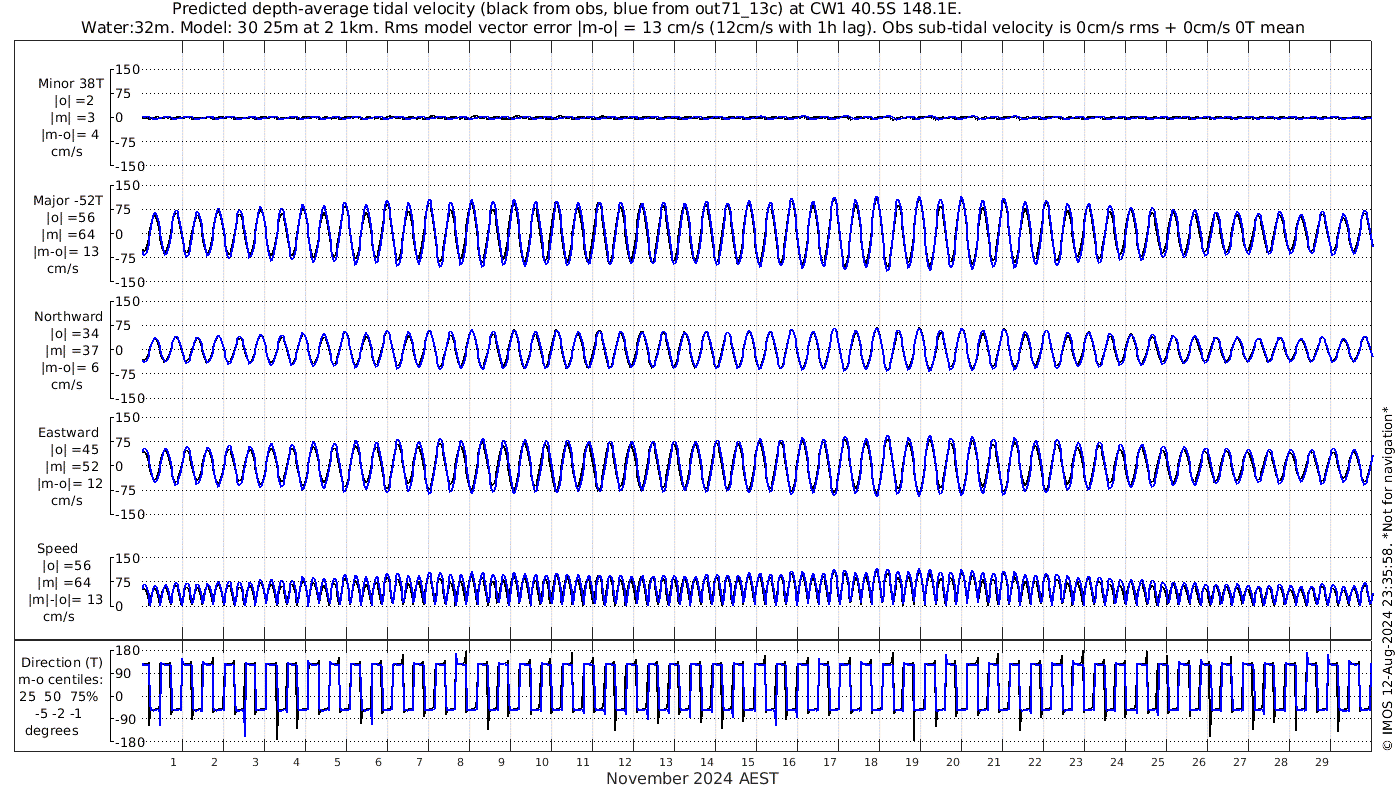
Task: Click the x-axis day label '5'
Action: [337, 762]
